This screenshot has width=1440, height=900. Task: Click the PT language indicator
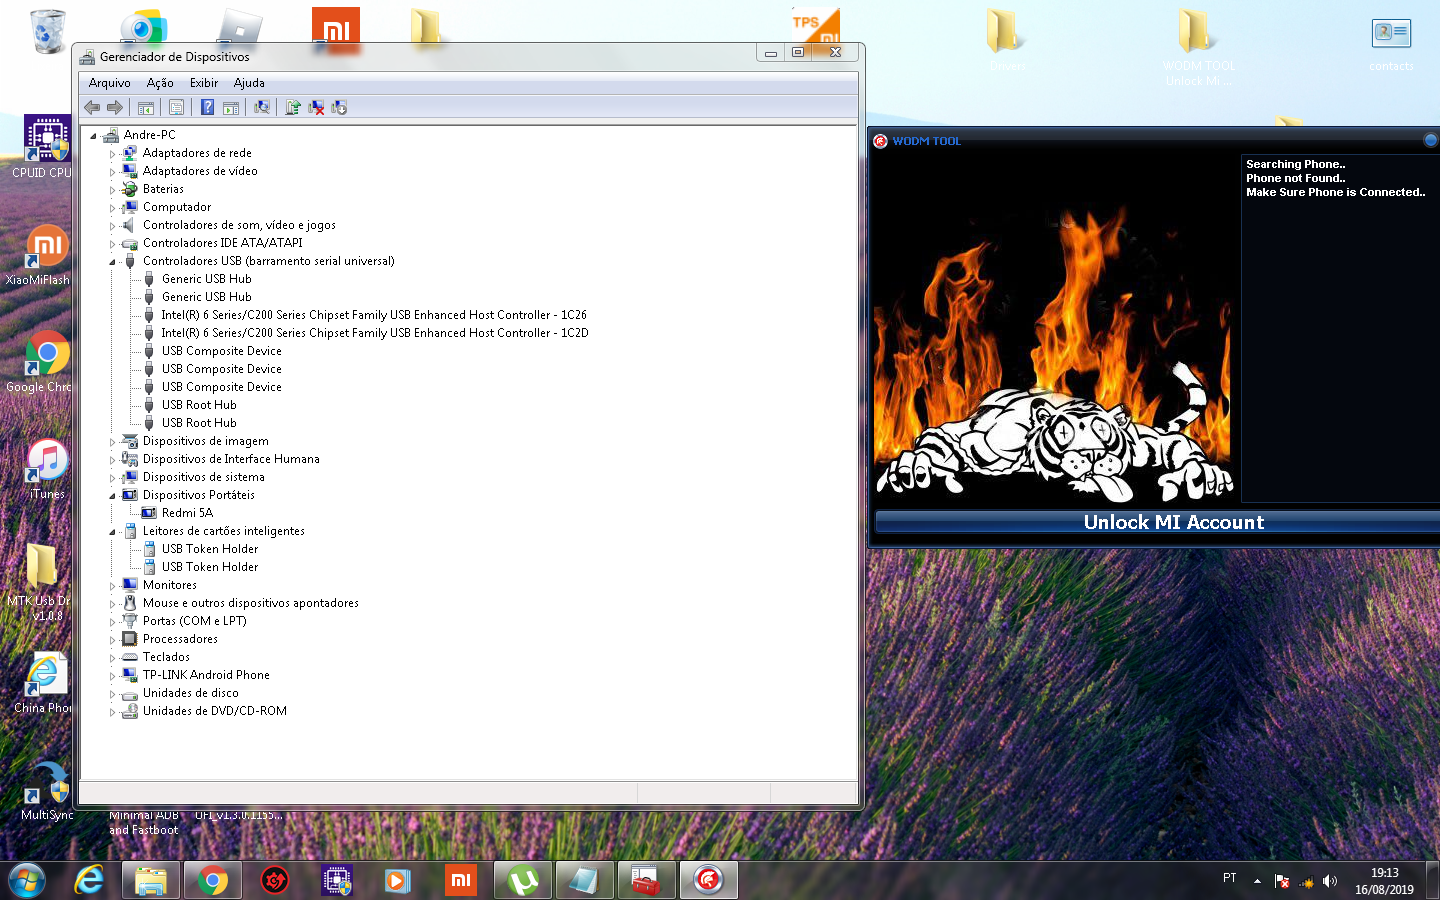1230,878
